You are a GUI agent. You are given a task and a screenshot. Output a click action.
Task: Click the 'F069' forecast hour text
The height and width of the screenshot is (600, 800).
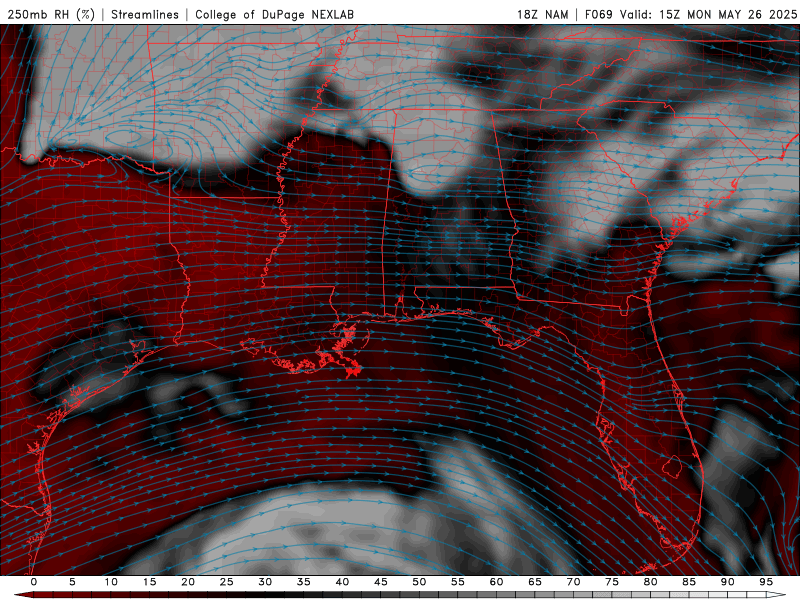point(598,14)
